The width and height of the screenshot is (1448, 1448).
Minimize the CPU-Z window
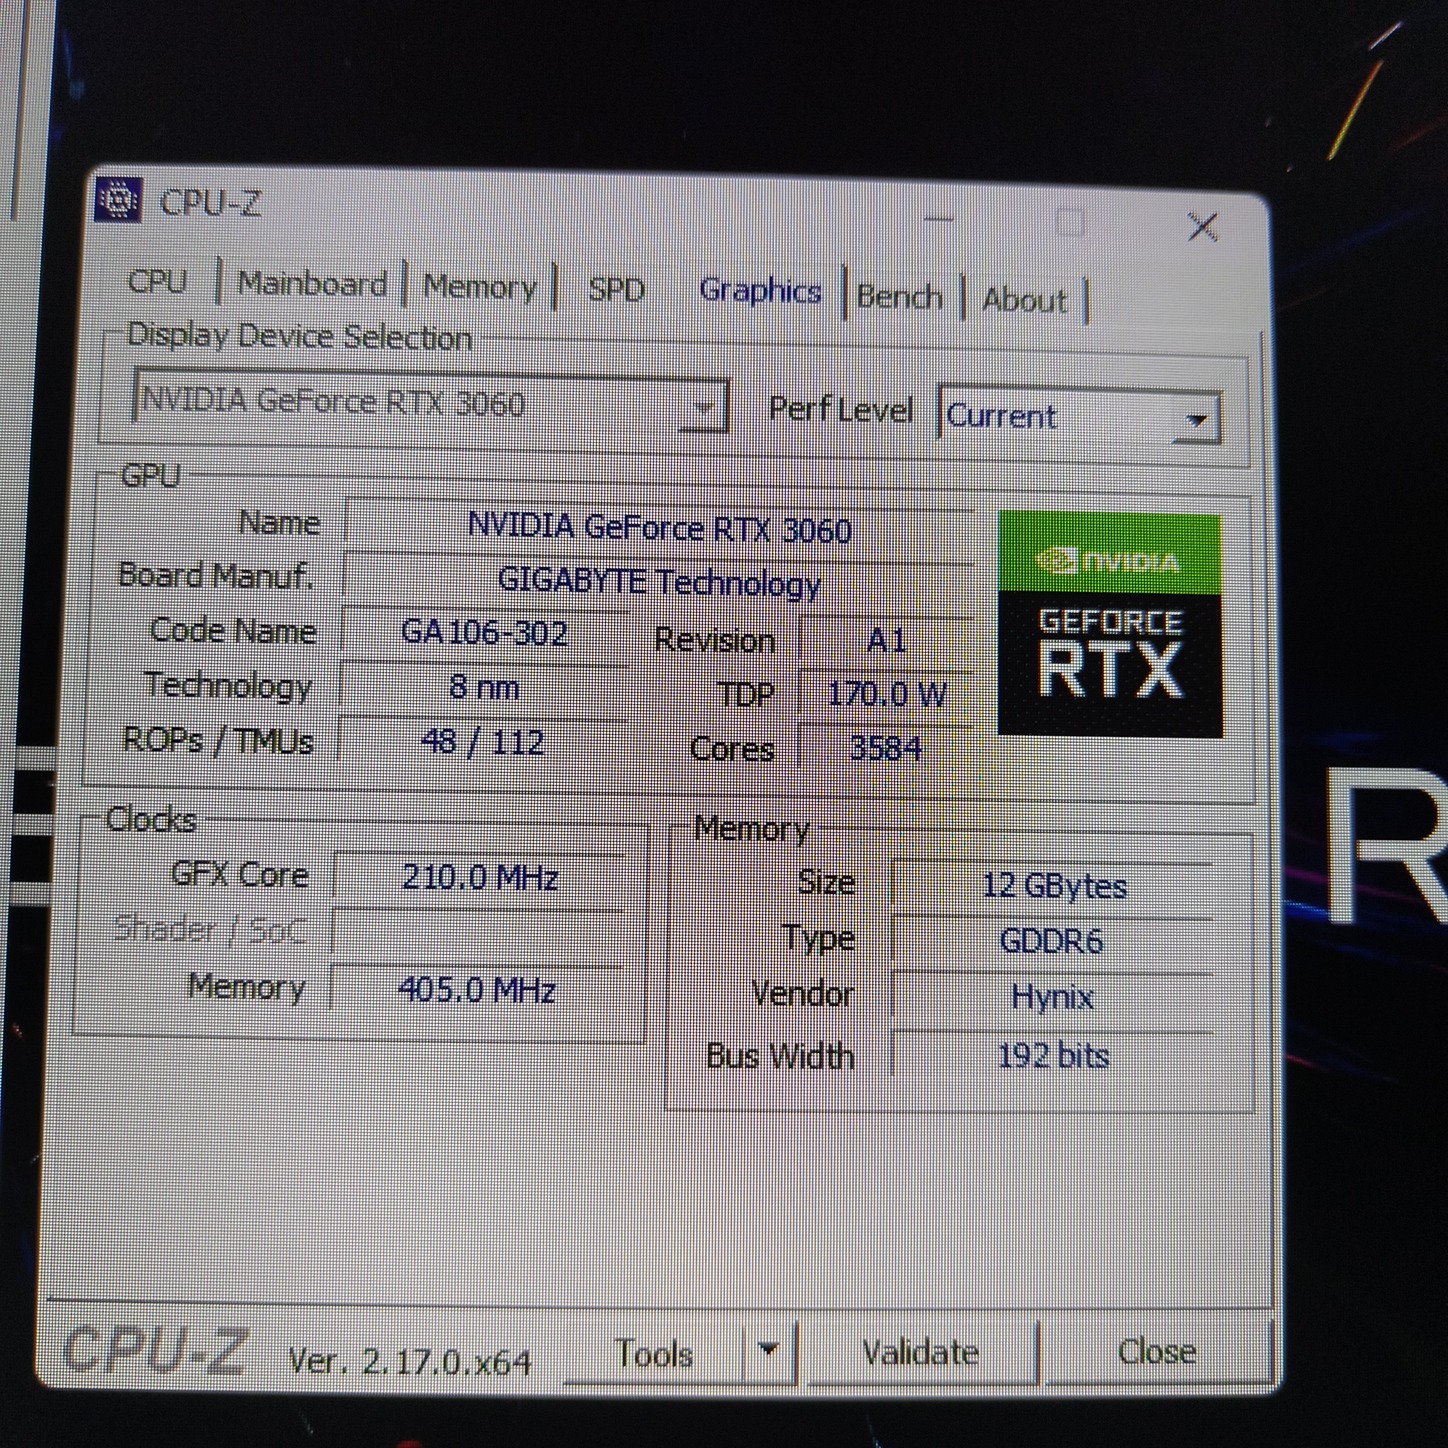point(938,219)
